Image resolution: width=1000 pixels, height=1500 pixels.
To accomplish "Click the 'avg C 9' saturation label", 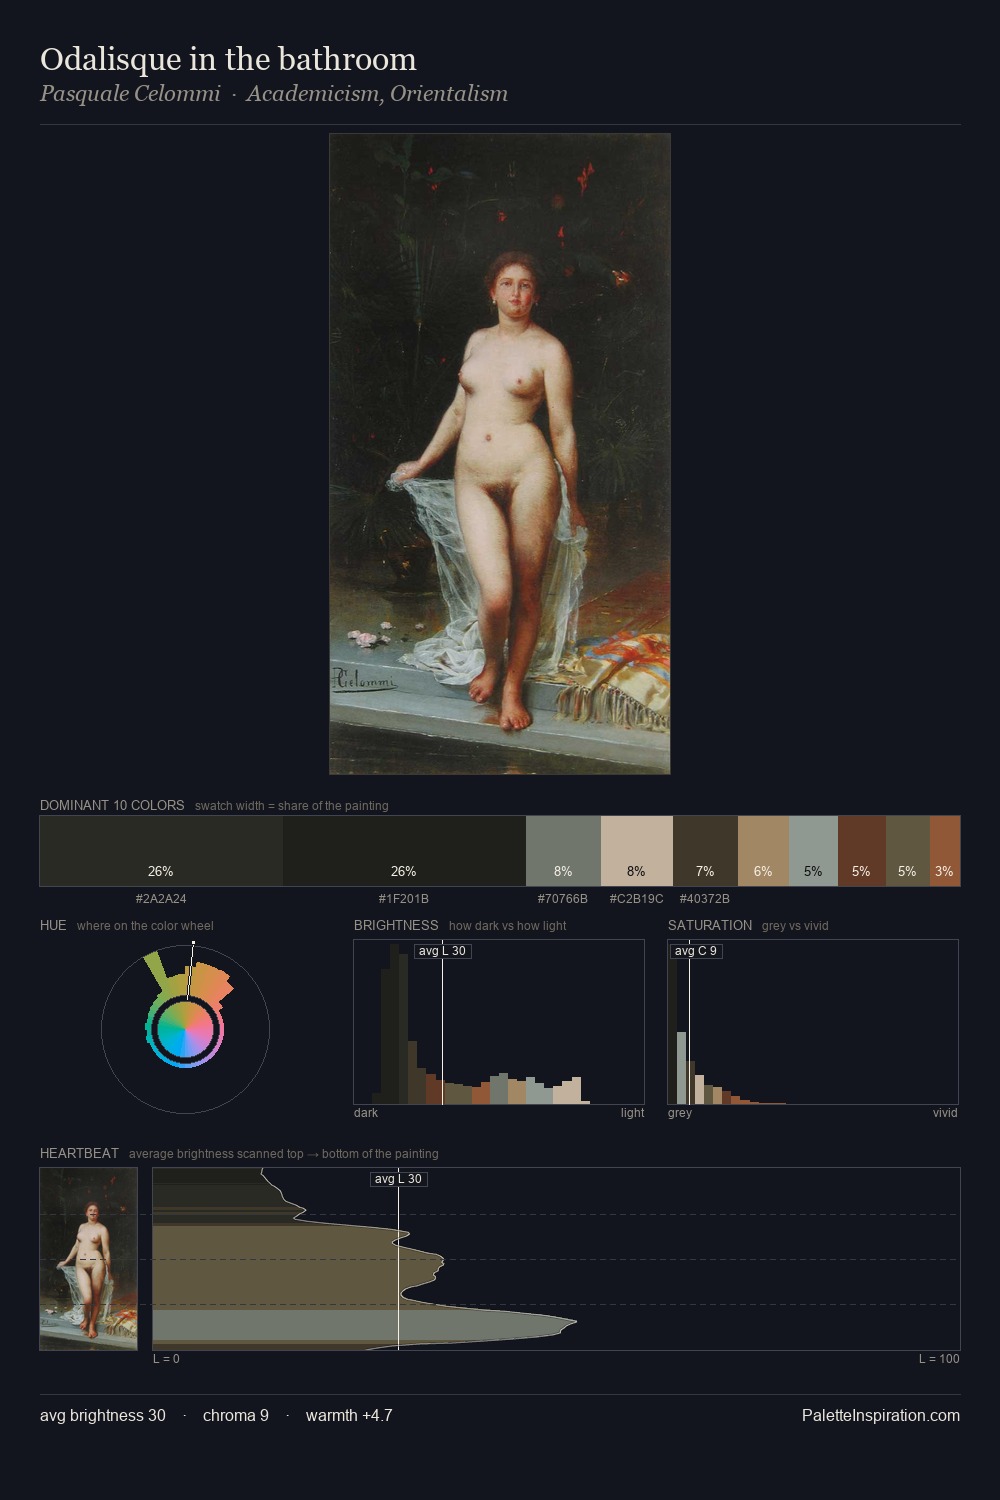I will (696, 951).
